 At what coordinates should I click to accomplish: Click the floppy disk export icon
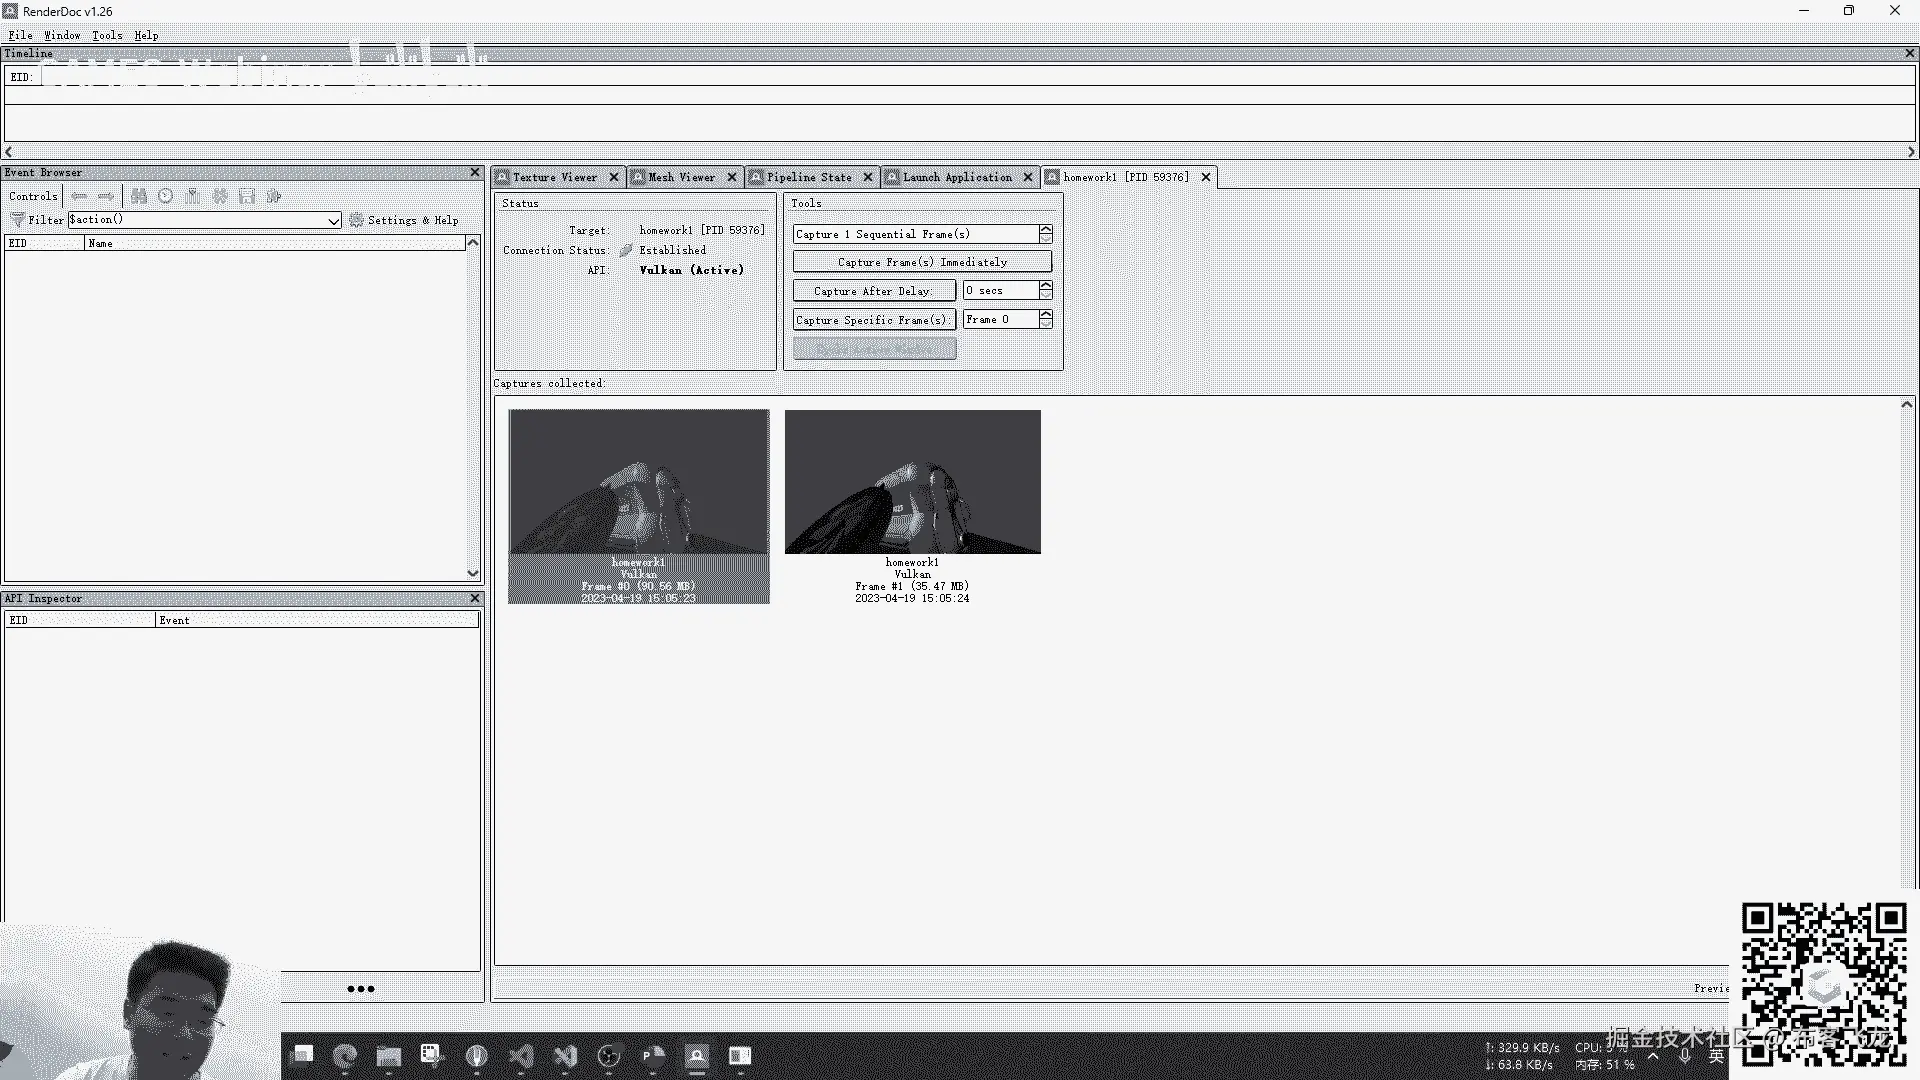click(247, 196)
